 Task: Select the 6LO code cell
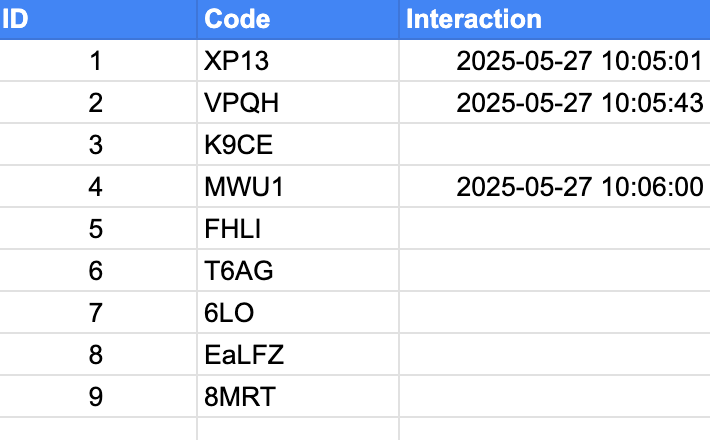point(298,312)
